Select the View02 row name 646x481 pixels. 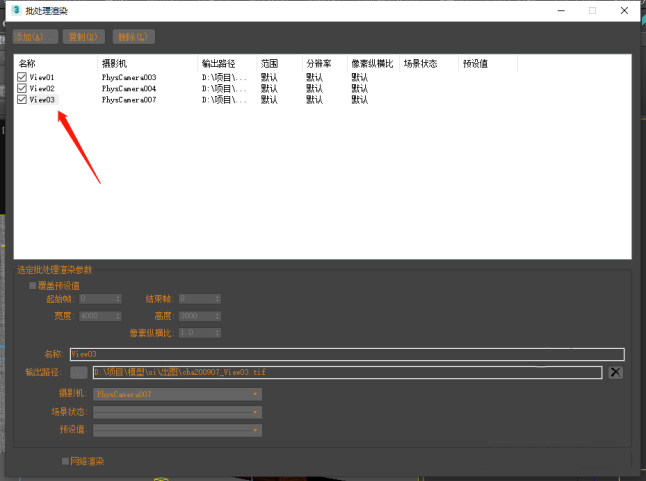(42, 88)
